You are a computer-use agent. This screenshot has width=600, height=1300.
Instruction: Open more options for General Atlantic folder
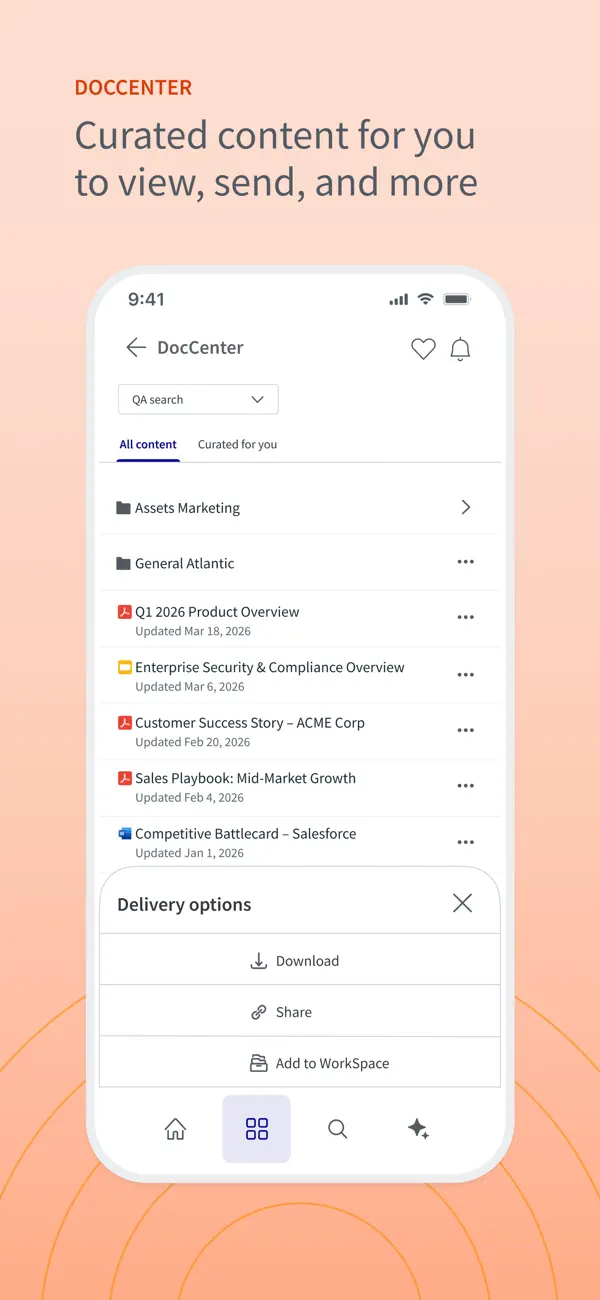pyautogui.click(x=466, y=562)
